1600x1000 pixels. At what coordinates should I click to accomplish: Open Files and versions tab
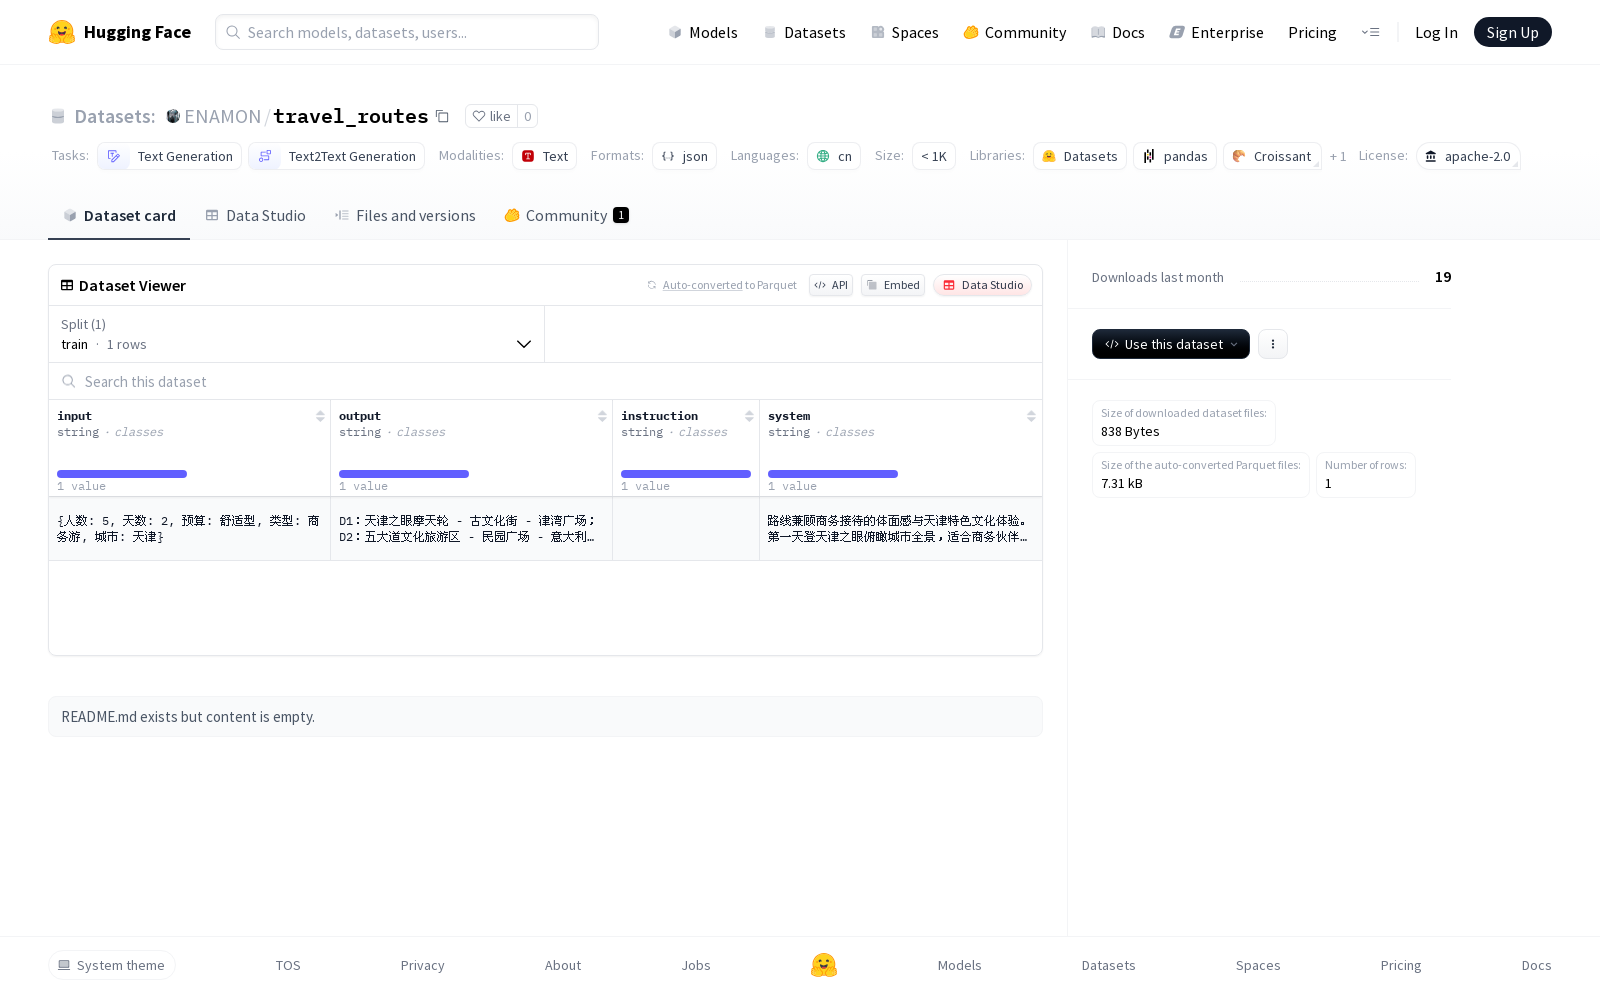pyautogui.click(x=405, y=215)
